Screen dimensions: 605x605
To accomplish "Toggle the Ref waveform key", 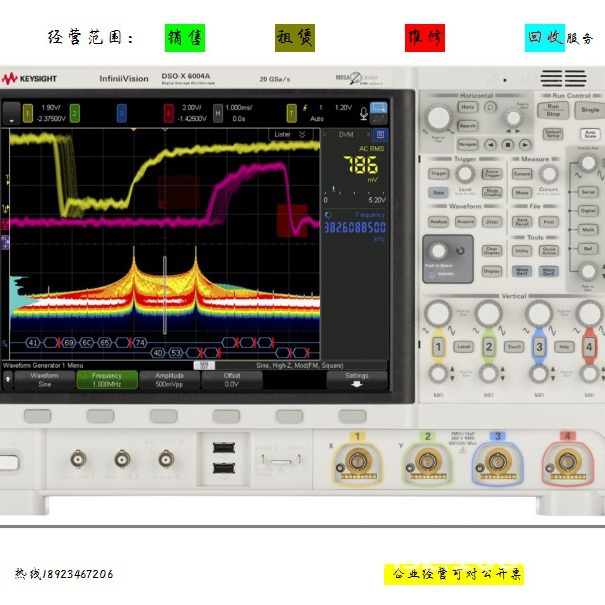I will point(588,248).
